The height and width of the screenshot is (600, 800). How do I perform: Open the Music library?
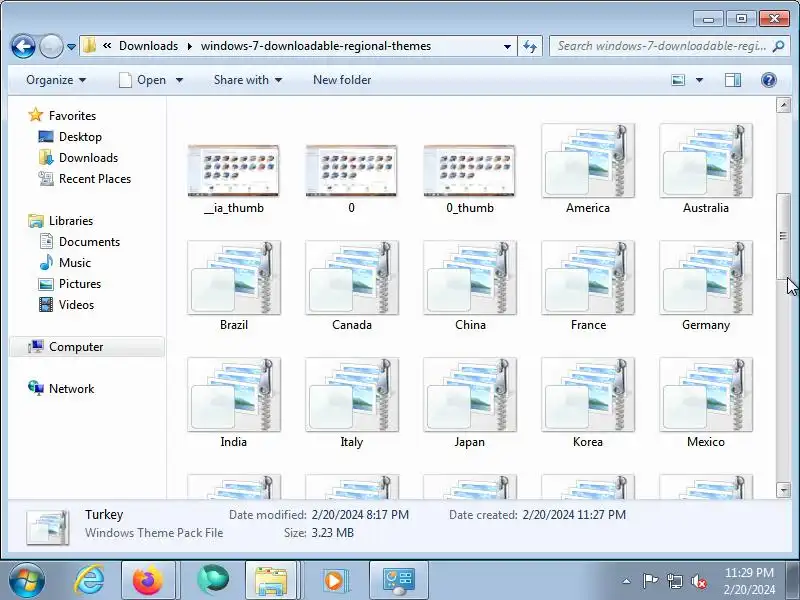[x=74, y=263]
